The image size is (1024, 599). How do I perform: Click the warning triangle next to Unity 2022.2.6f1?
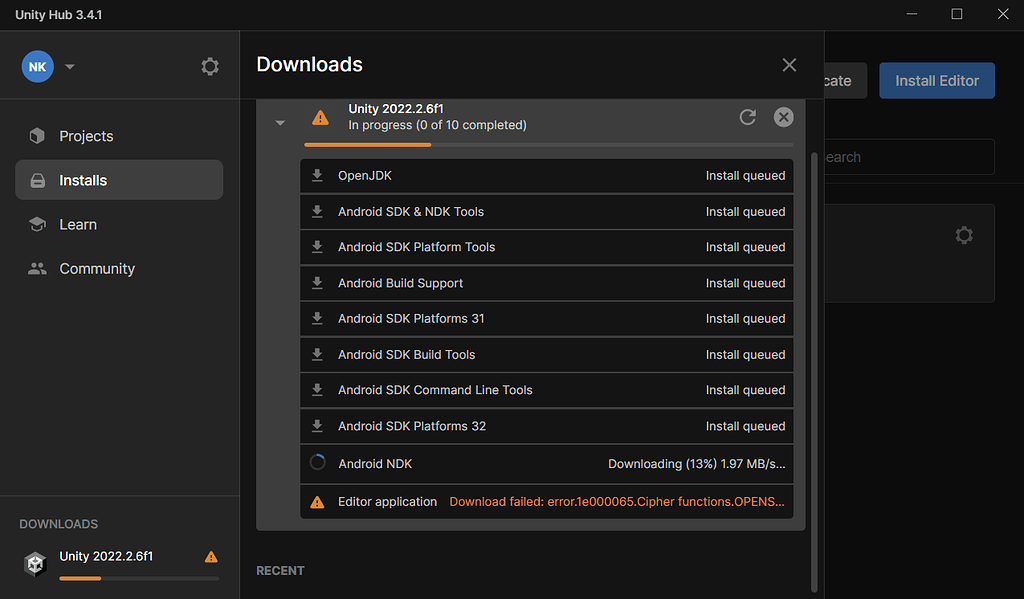[320, 117]
